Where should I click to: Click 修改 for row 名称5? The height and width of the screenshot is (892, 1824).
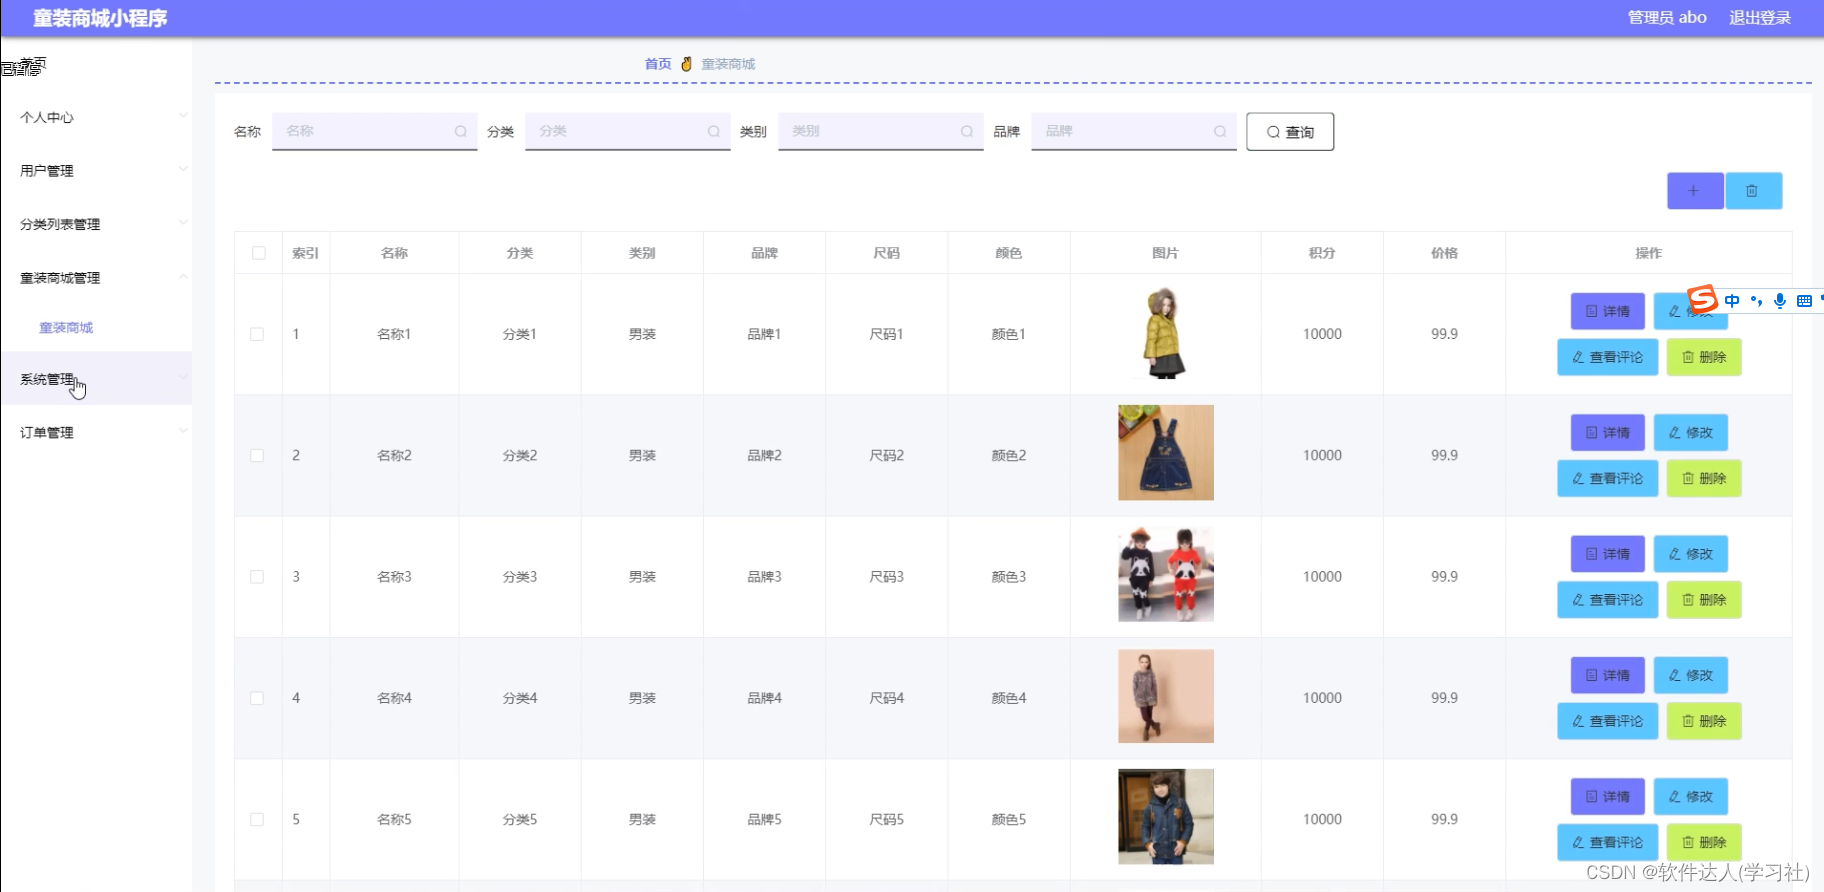[x=1690, y=797]
